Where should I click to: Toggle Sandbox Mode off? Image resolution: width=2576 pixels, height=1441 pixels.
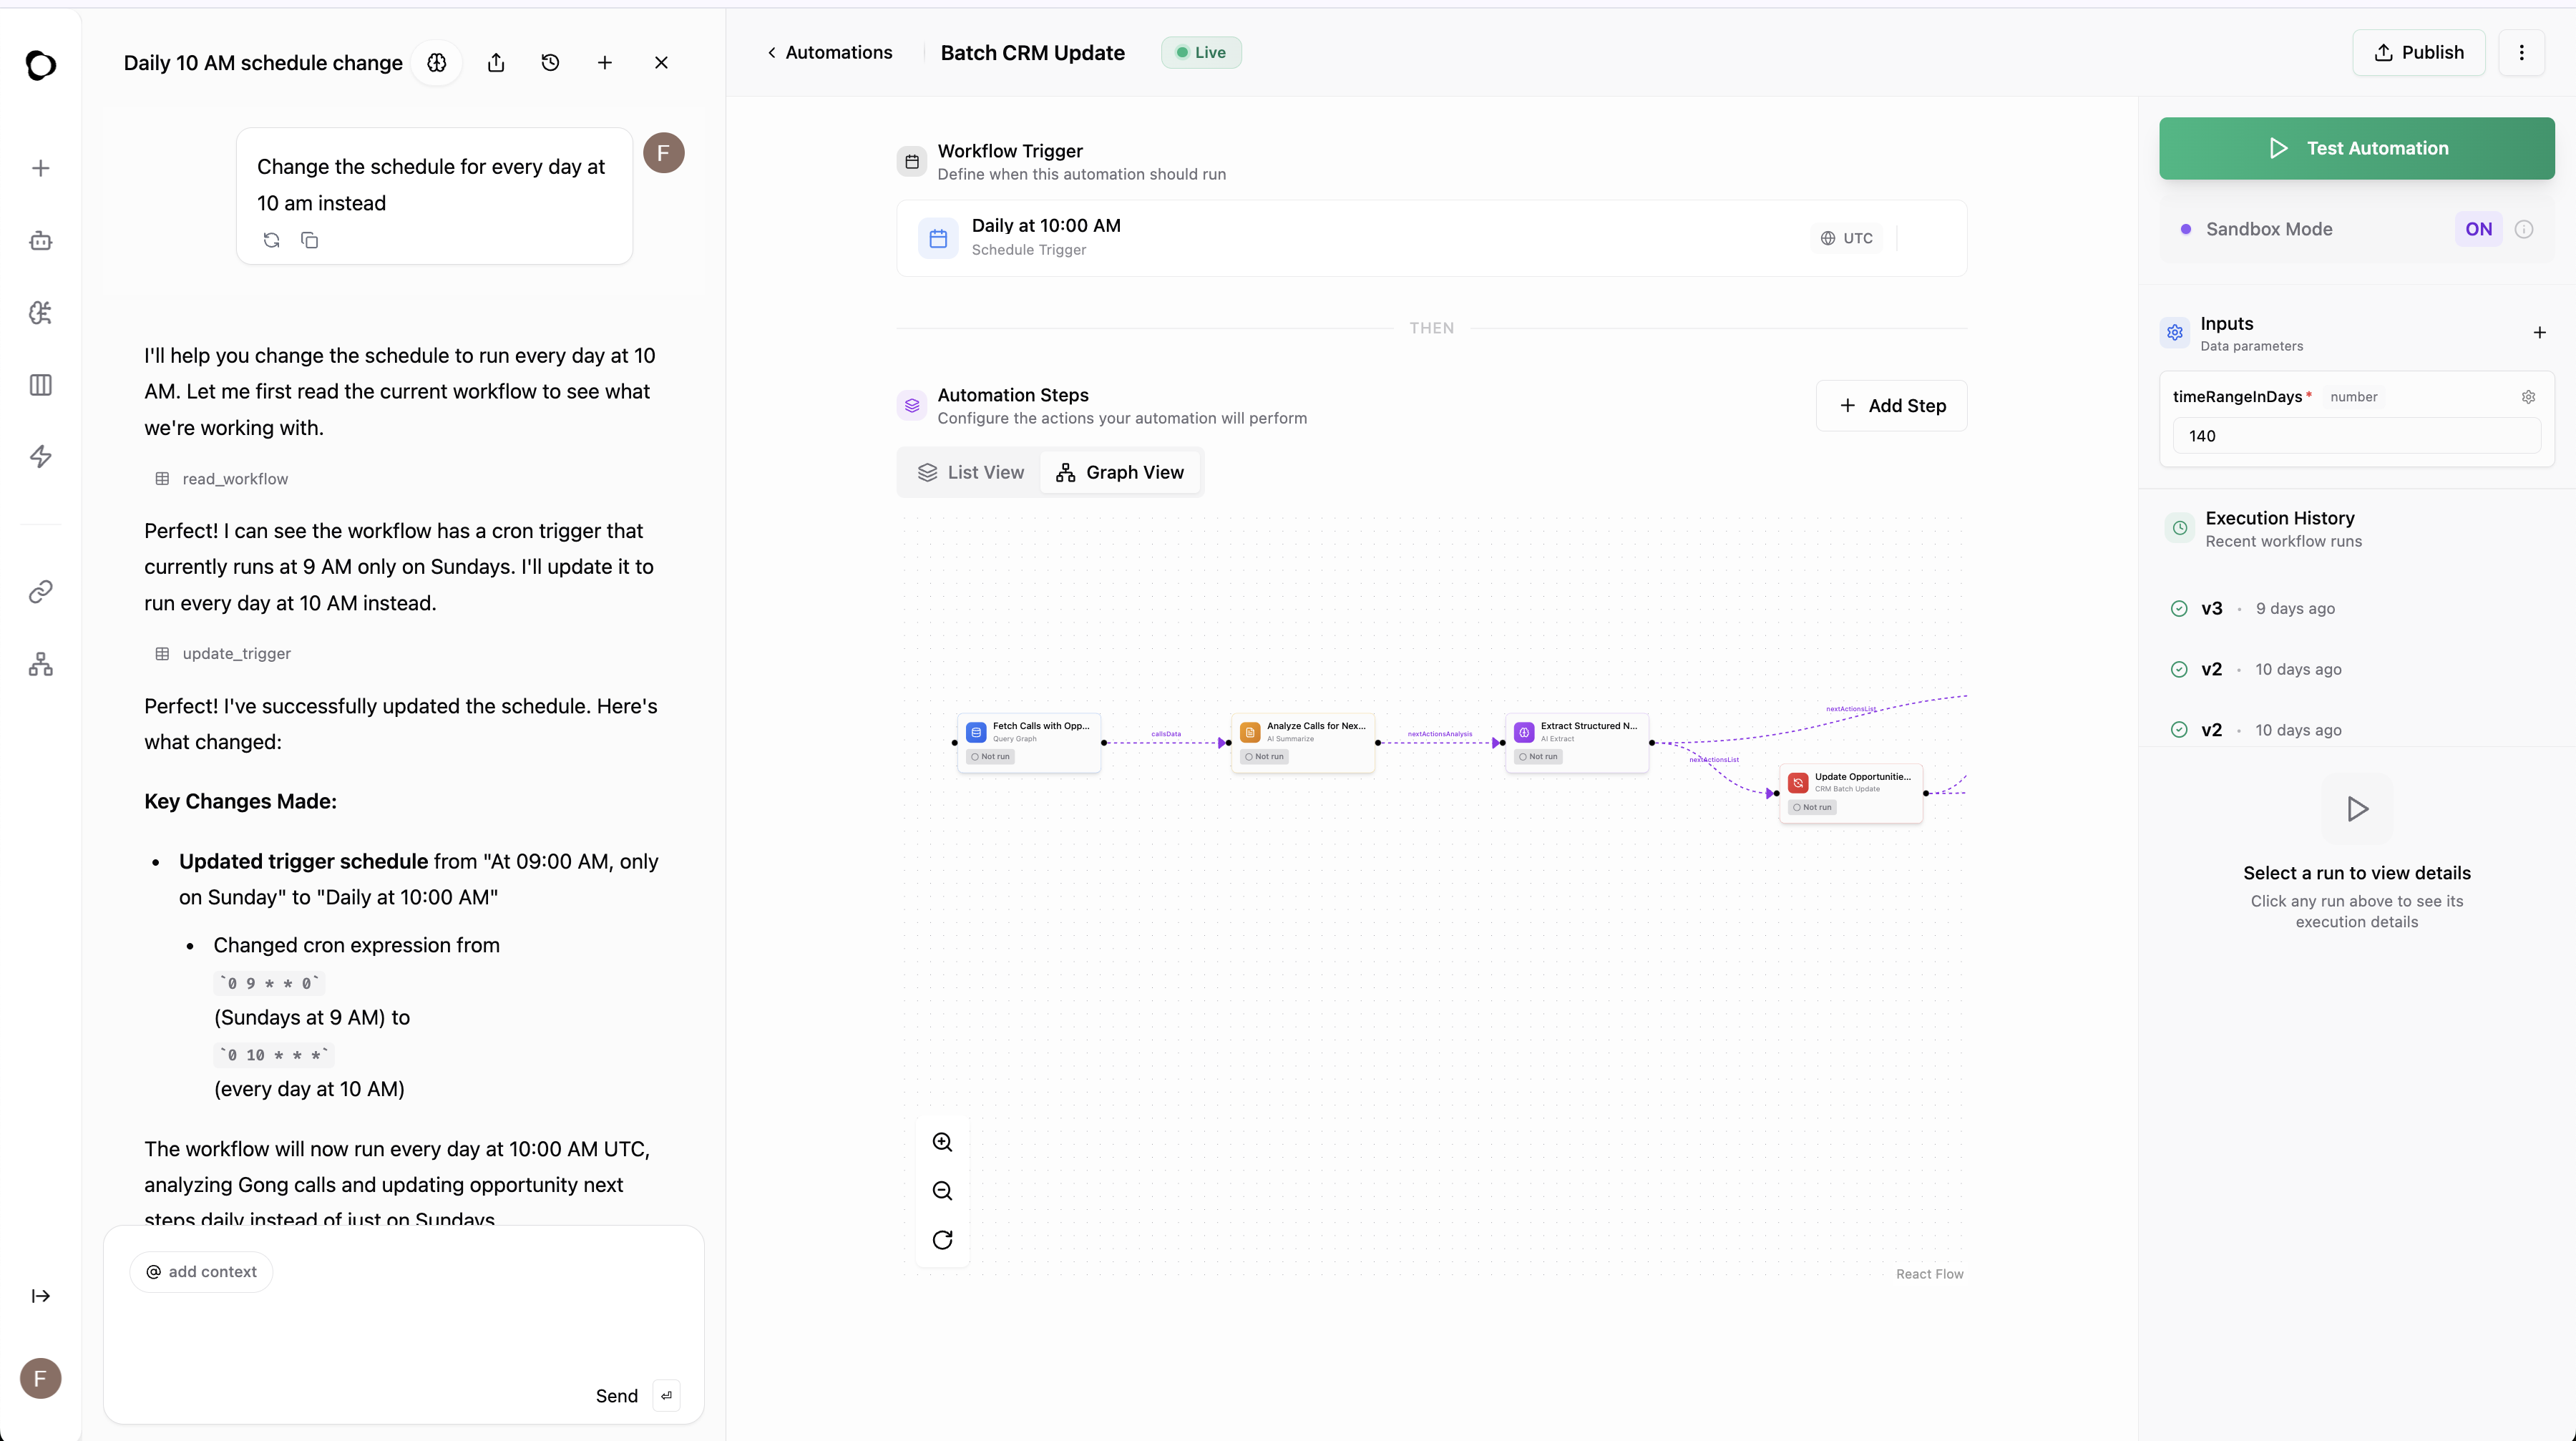tap(2479, 228)
